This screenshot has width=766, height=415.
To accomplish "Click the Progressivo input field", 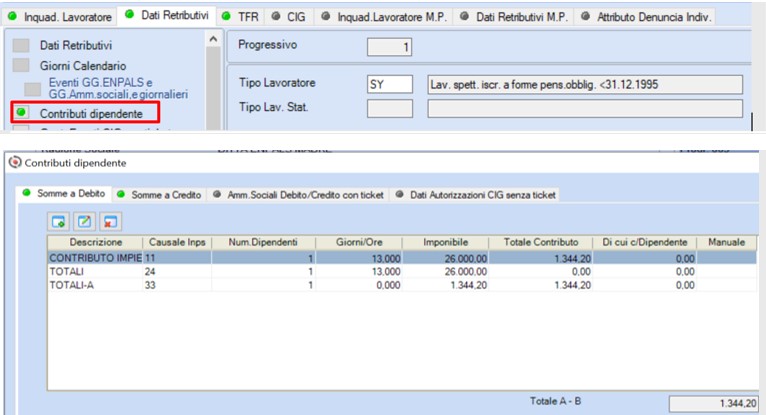I will click(x=389, y=47).
